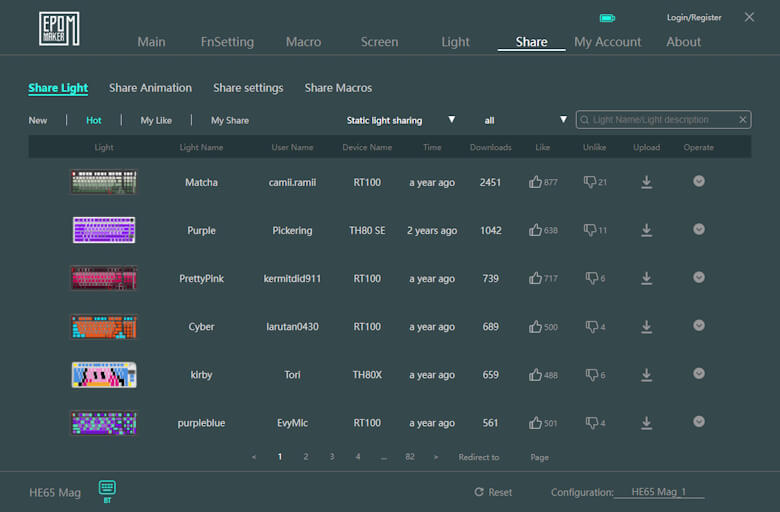
Task: Like the Purple light by Pickering
Action: (x=535, y=230)
